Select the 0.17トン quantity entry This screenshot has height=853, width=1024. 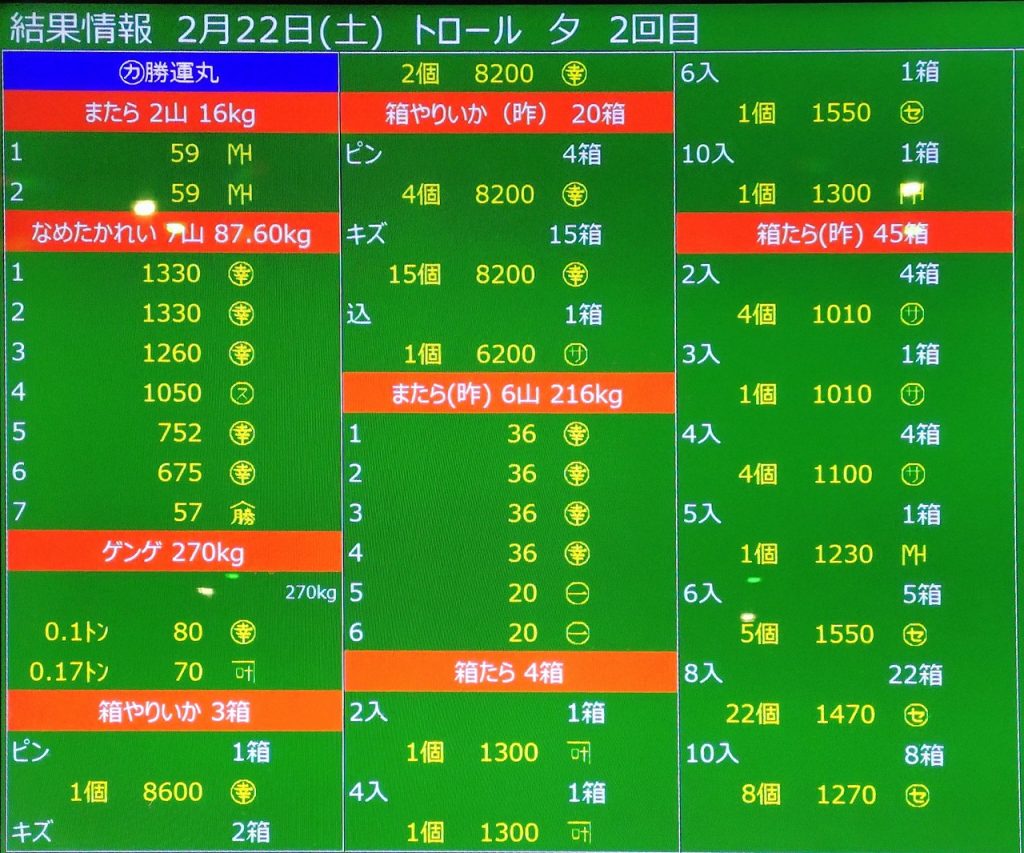click(x=73, y=672)
